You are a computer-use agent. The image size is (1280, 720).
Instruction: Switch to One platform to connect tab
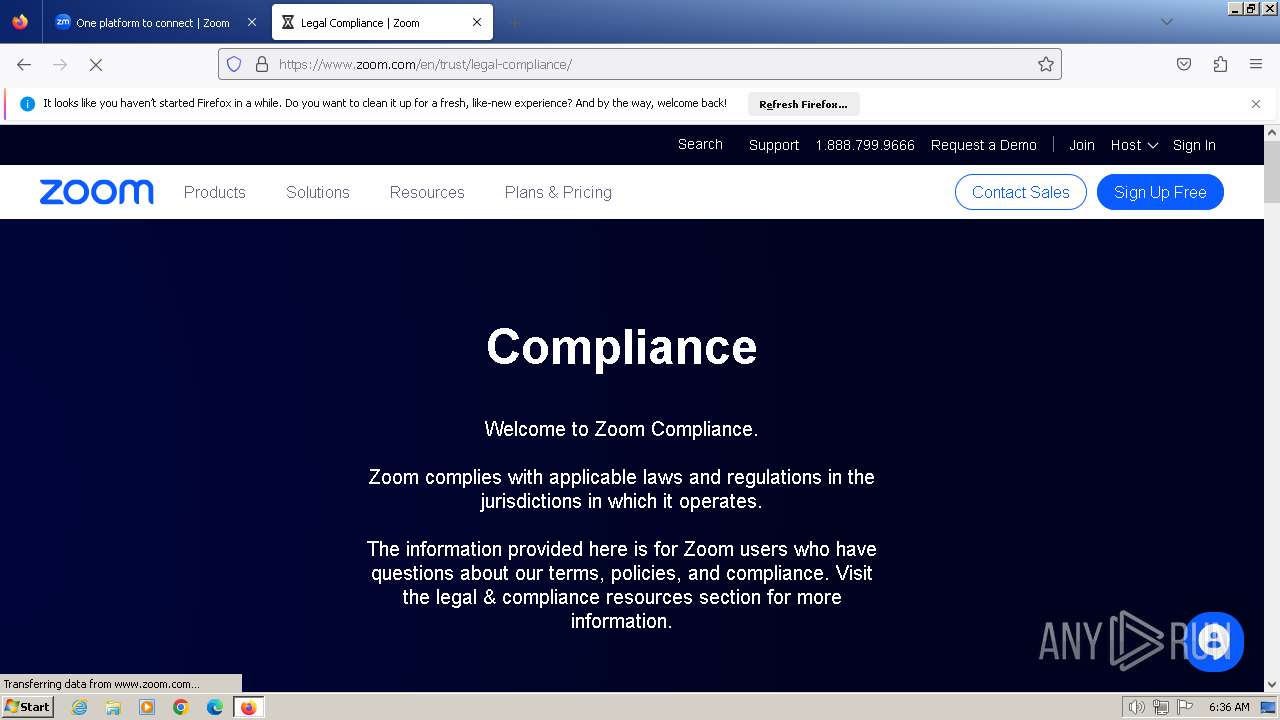click(x=156, y=22)
